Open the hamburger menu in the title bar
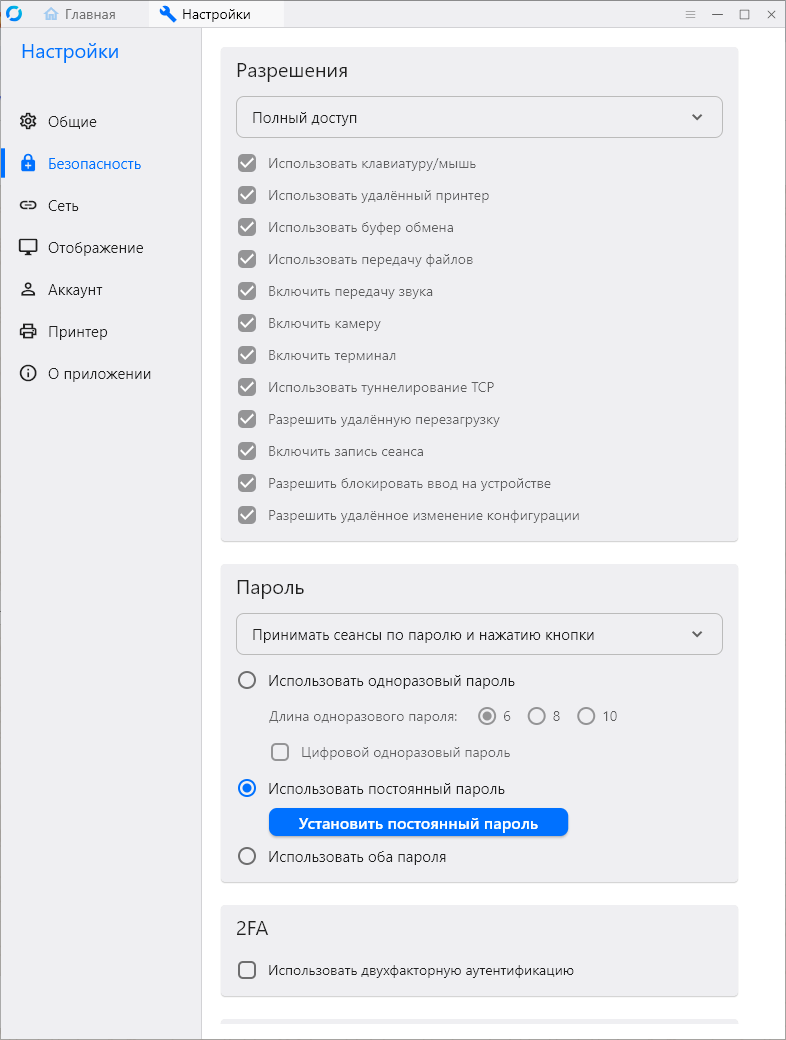This screenshot has height=1040, width=786. [690, 14]
